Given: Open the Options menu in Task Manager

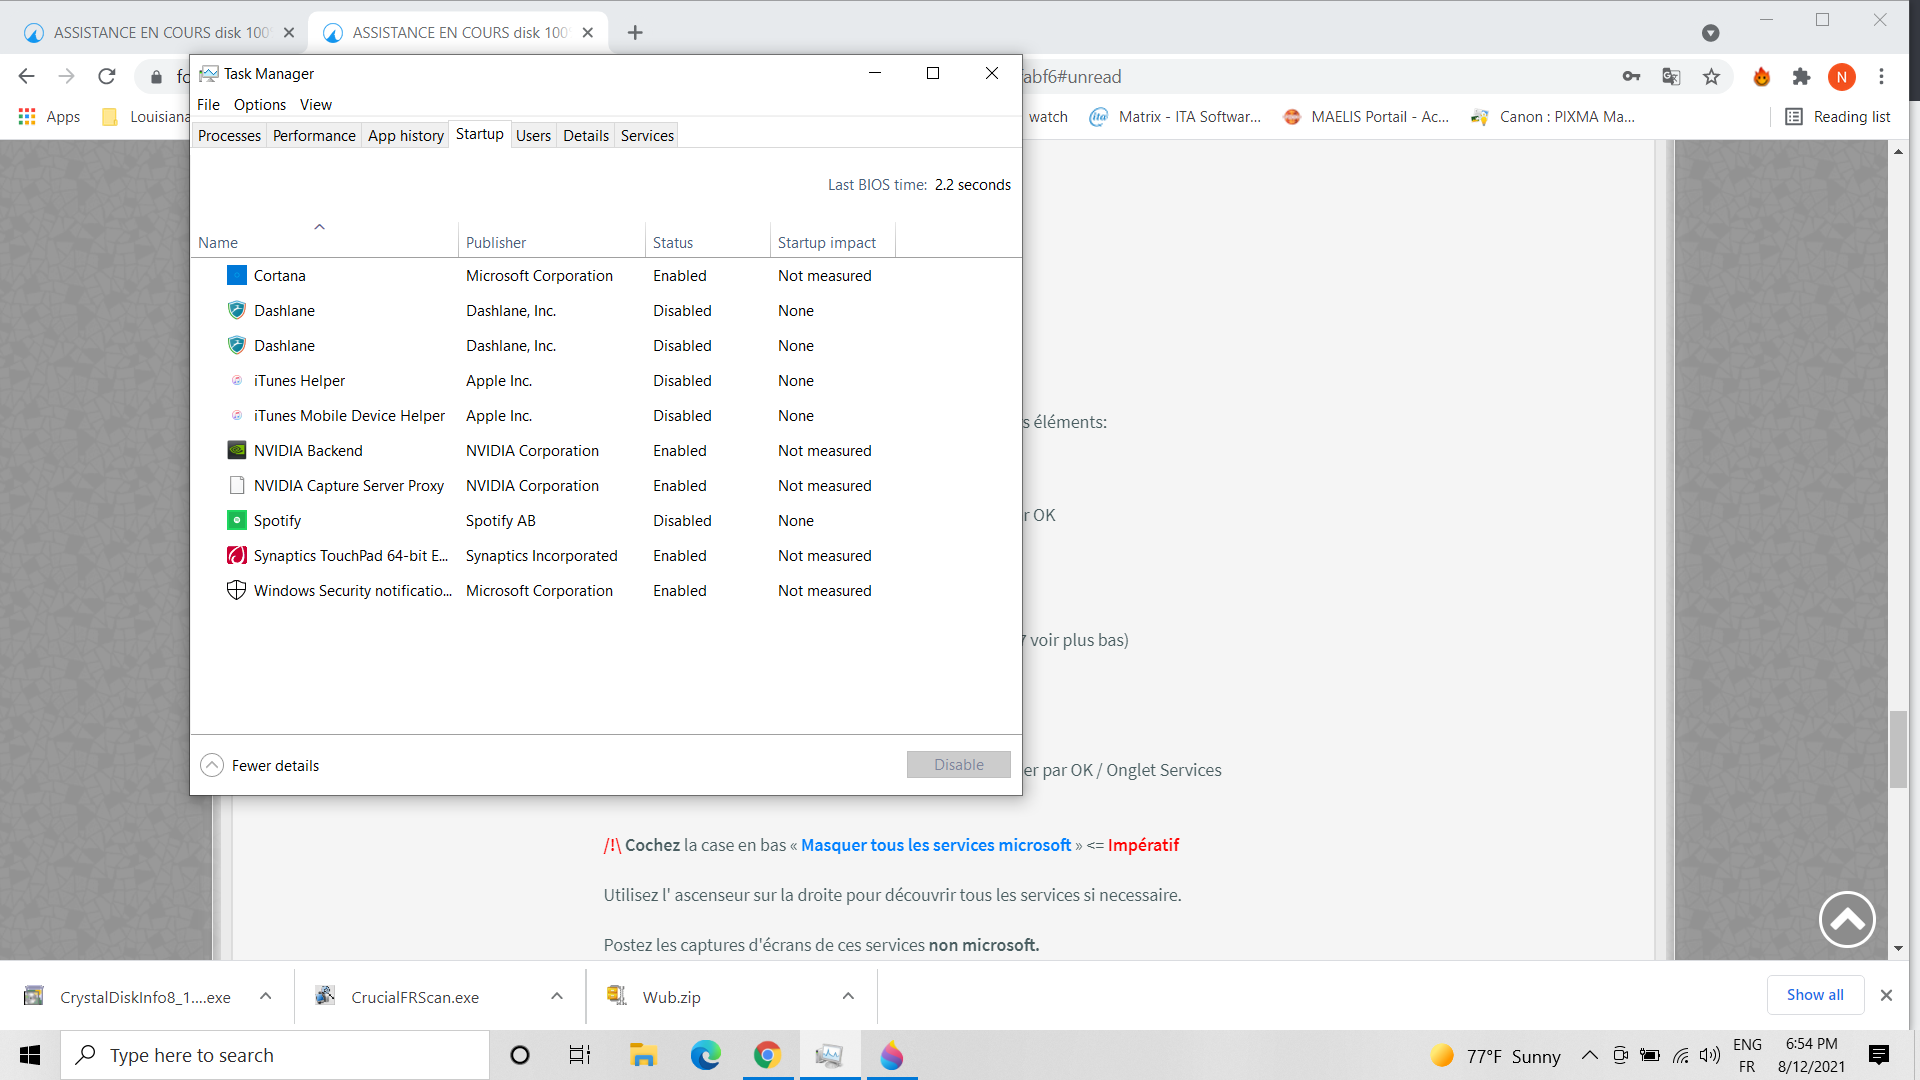Looking at the screenshot, I should pyautogui.click(x=260, y=104).
